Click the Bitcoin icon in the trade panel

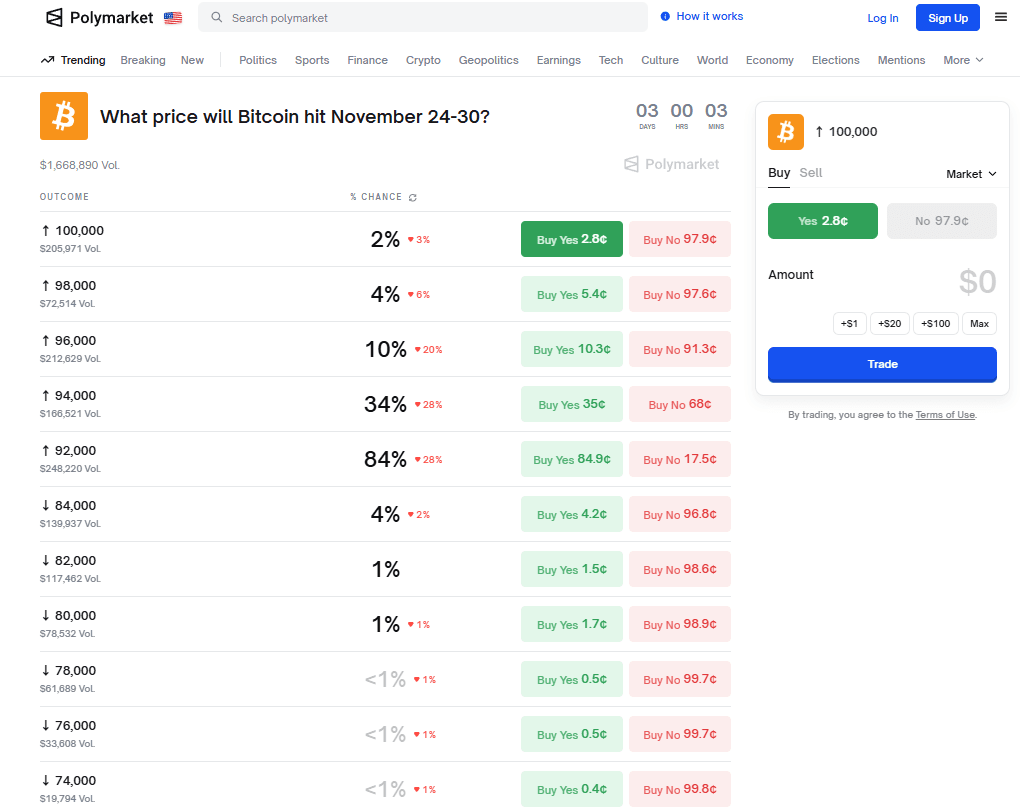786,132
